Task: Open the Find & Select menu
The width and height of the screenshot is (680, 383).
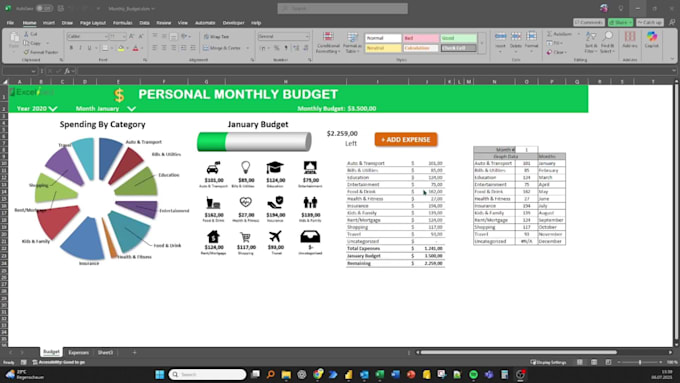Action: [608, 42]
